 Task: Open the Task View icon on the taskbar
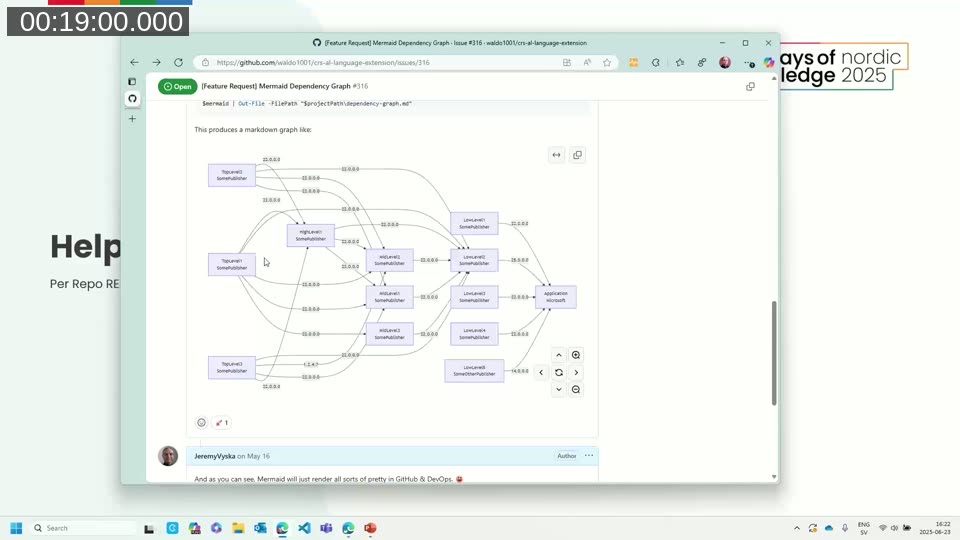149,528
